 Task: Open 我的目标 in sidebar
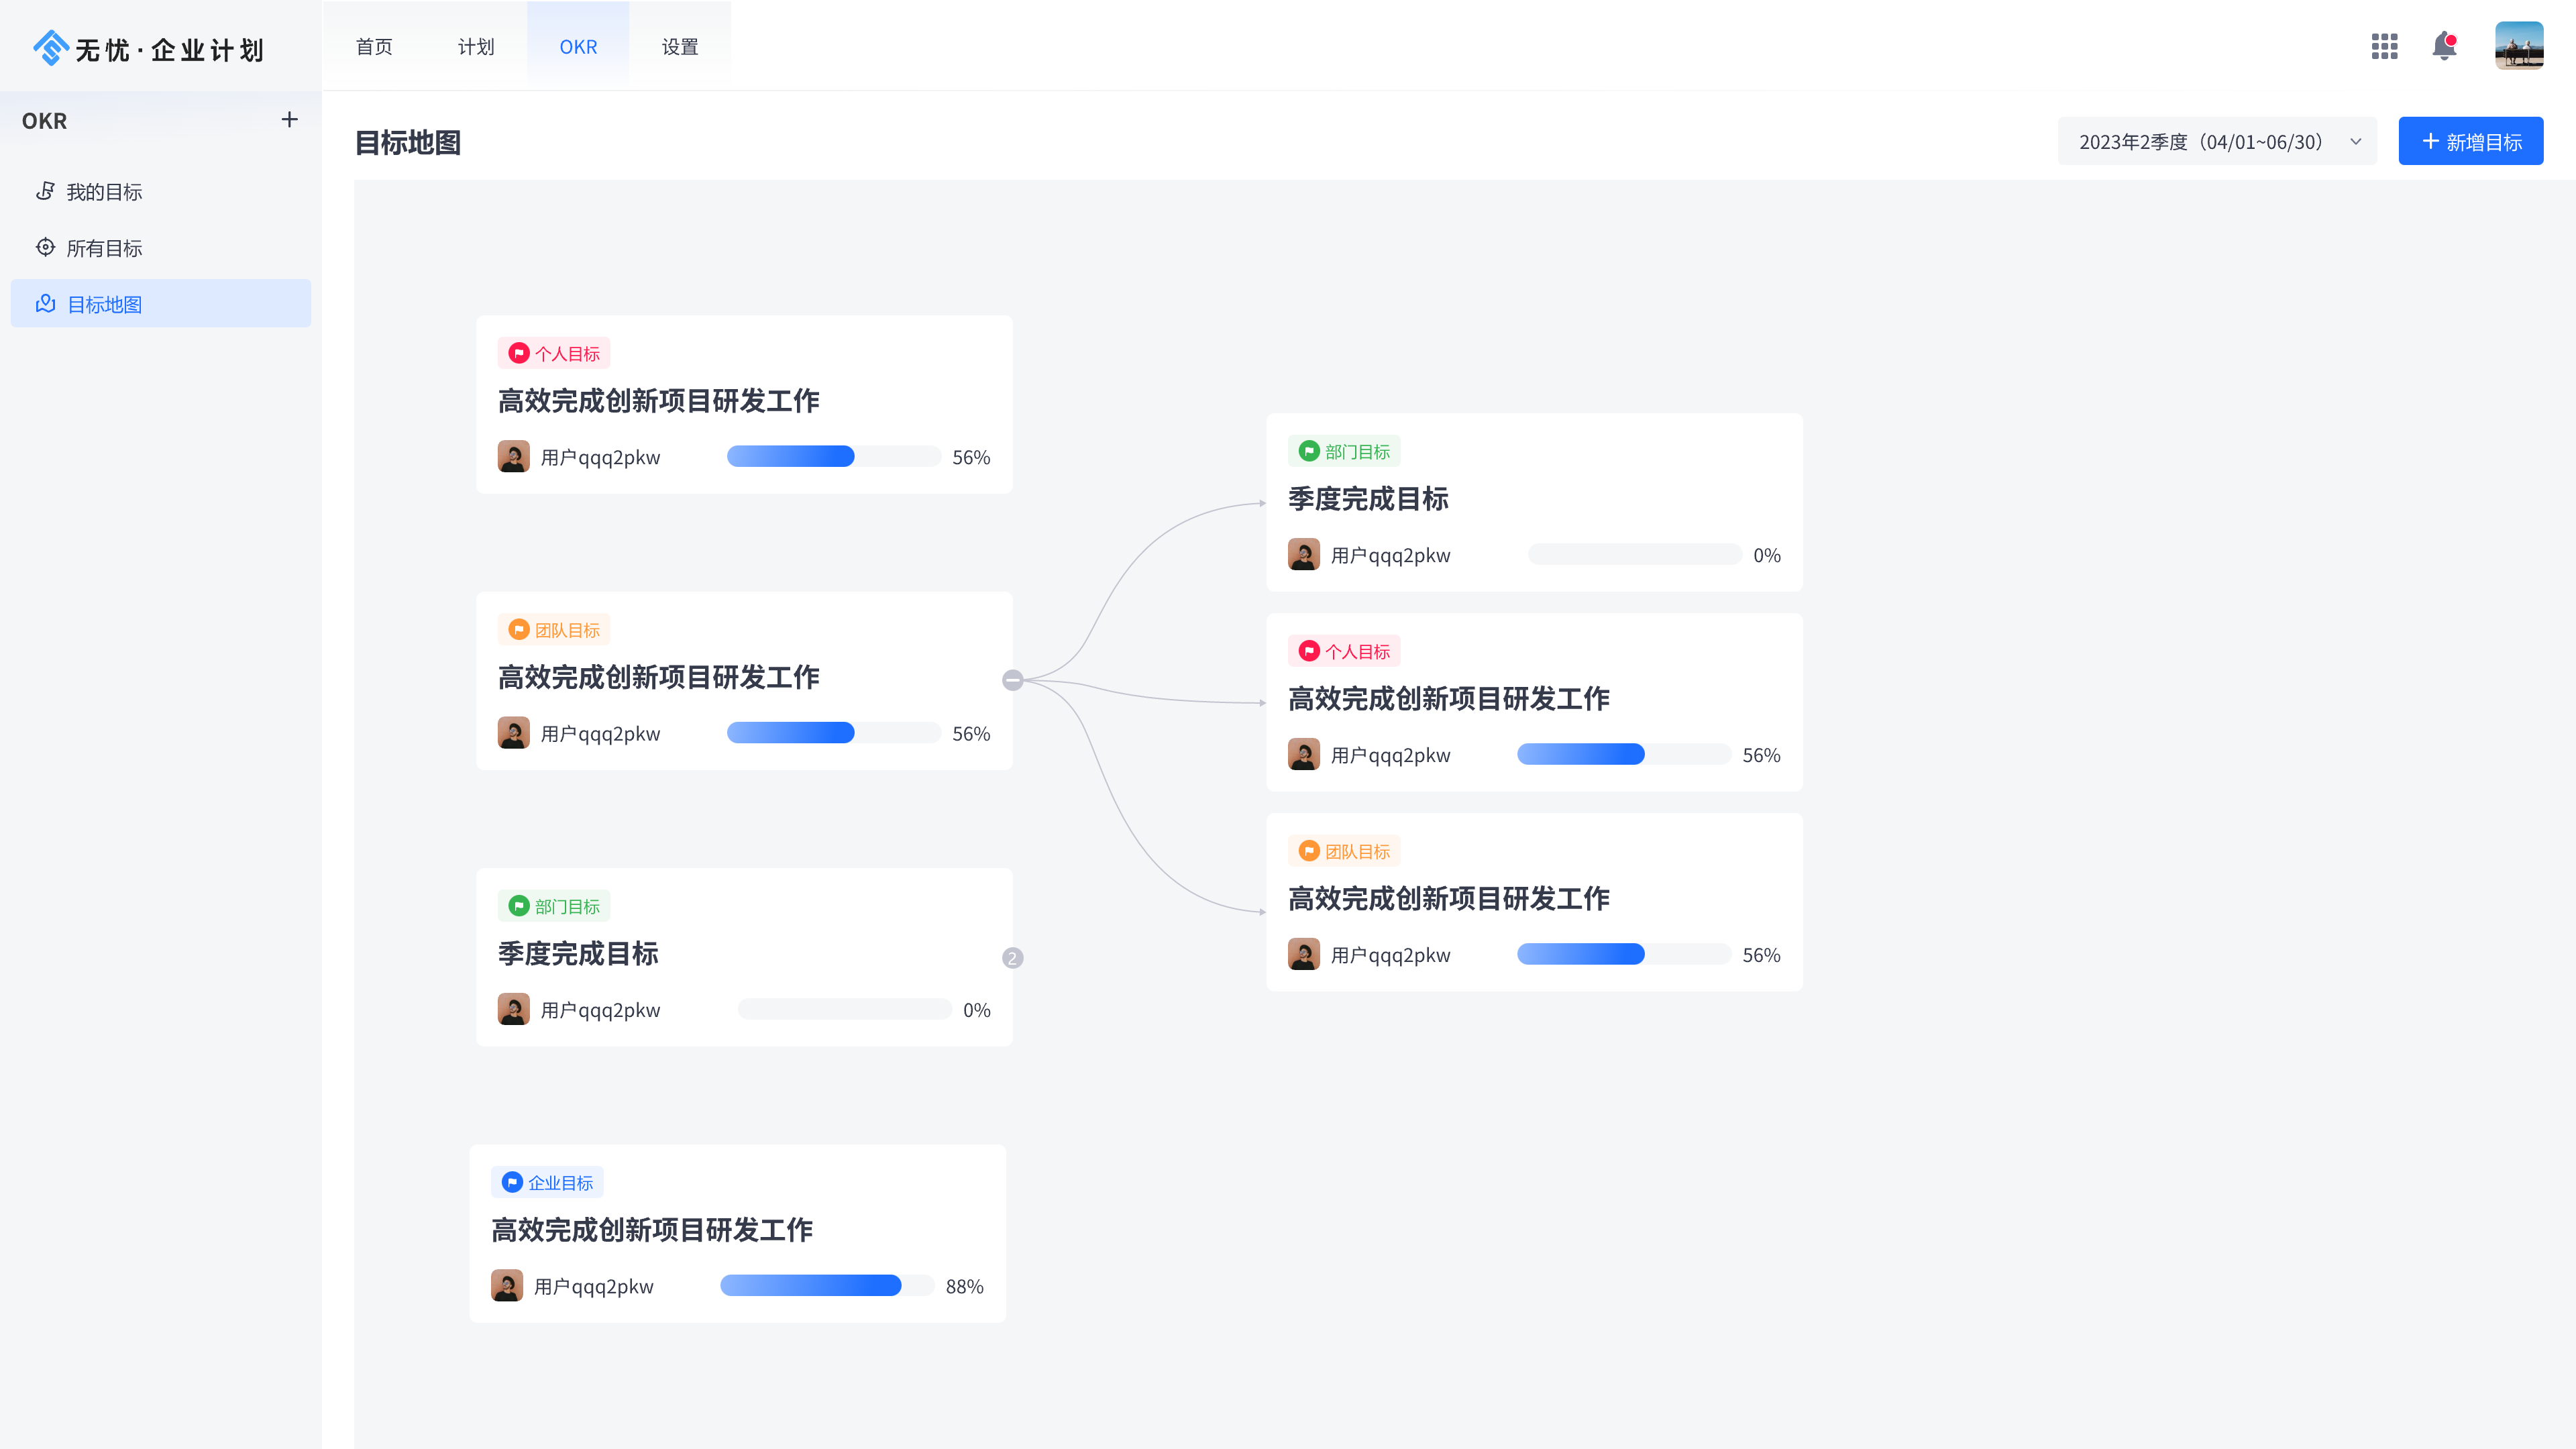[104, 192]
